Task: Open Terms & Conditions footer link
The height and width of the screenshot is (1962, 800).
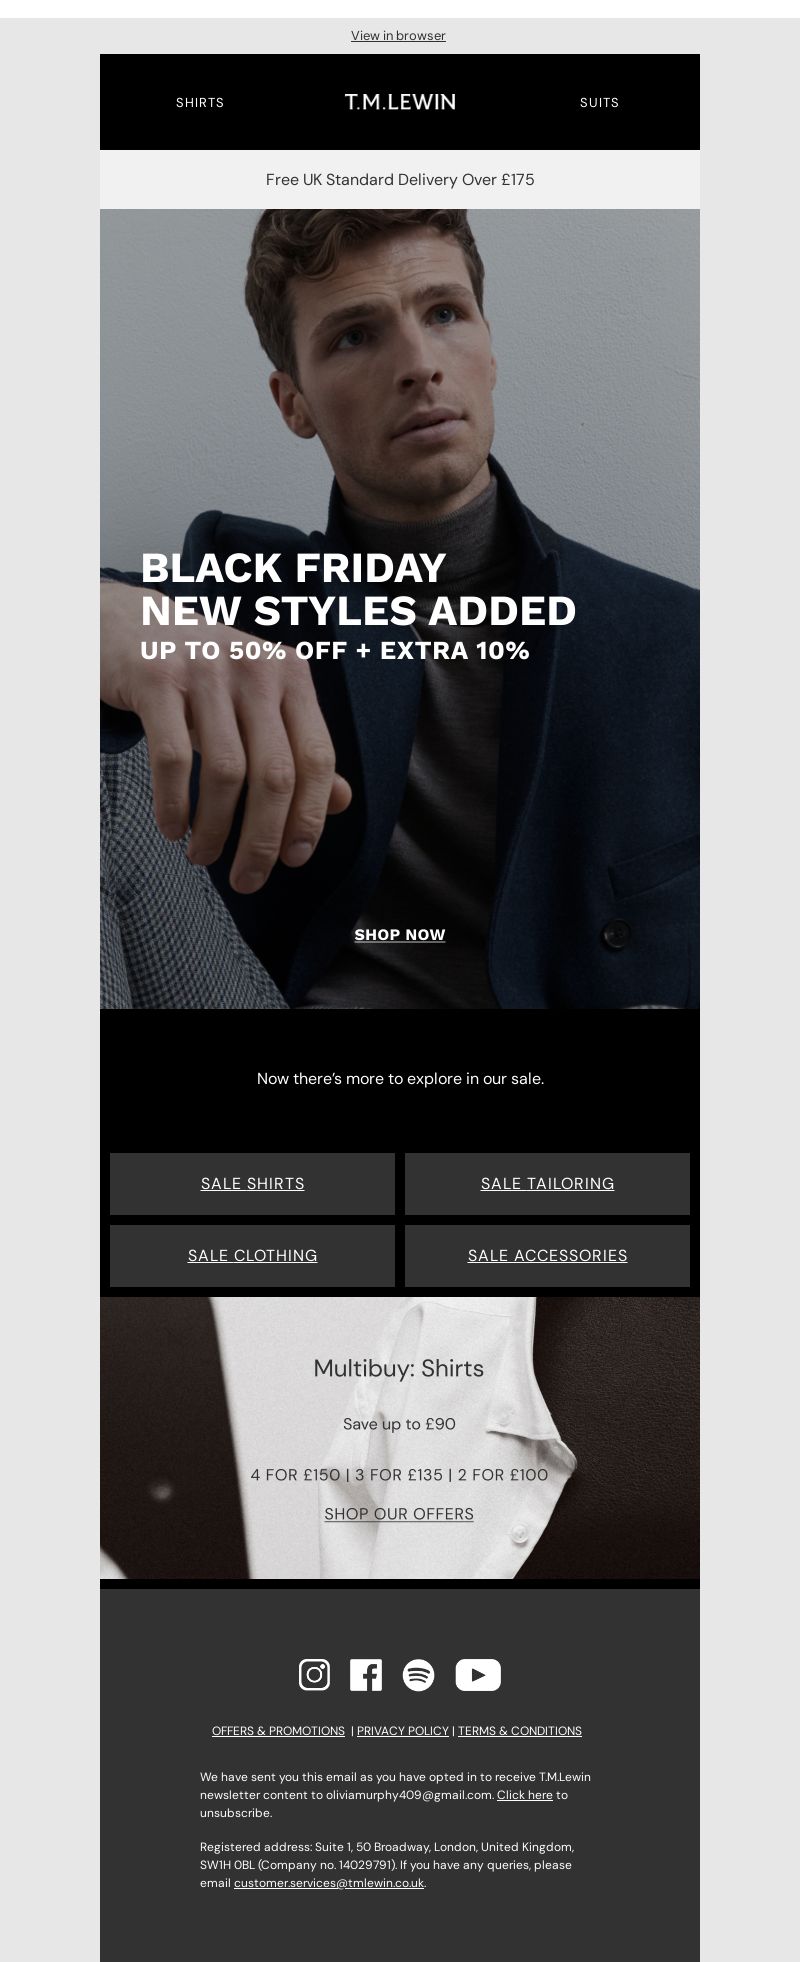Action: point(520,1731)
